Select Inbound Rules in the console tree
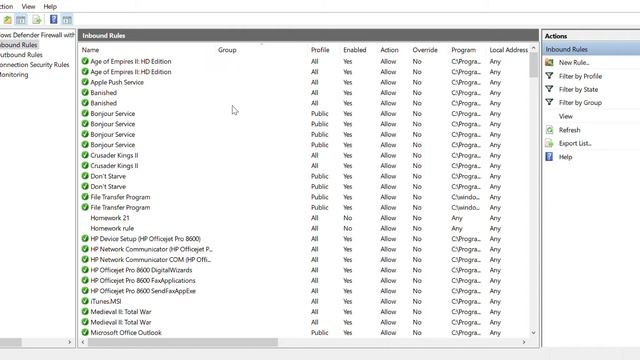Viewport: 640px width, 360px height. tap(19, 45)
